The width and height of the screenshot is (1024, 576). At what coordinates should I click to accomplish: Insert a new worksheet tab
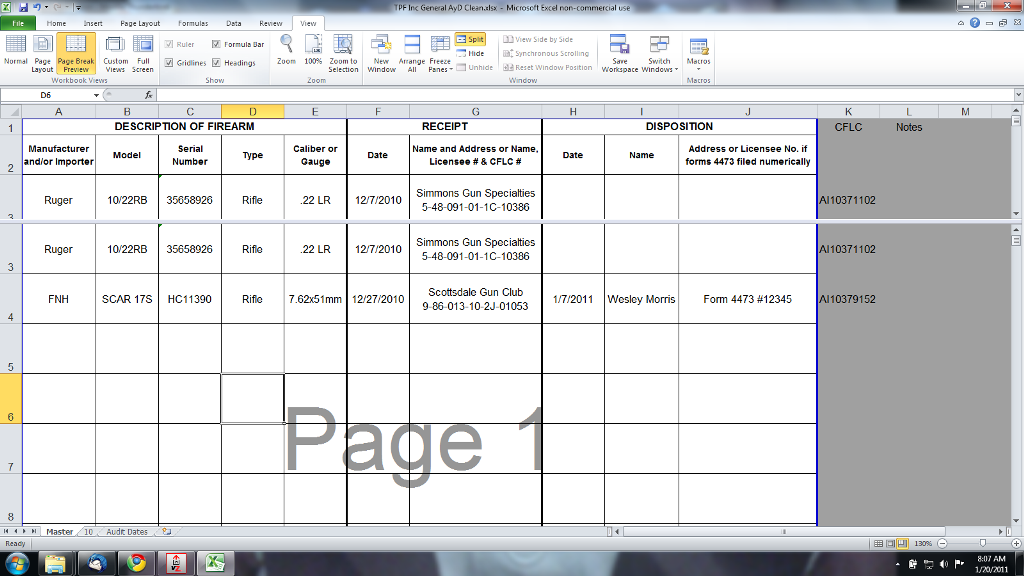167,532
